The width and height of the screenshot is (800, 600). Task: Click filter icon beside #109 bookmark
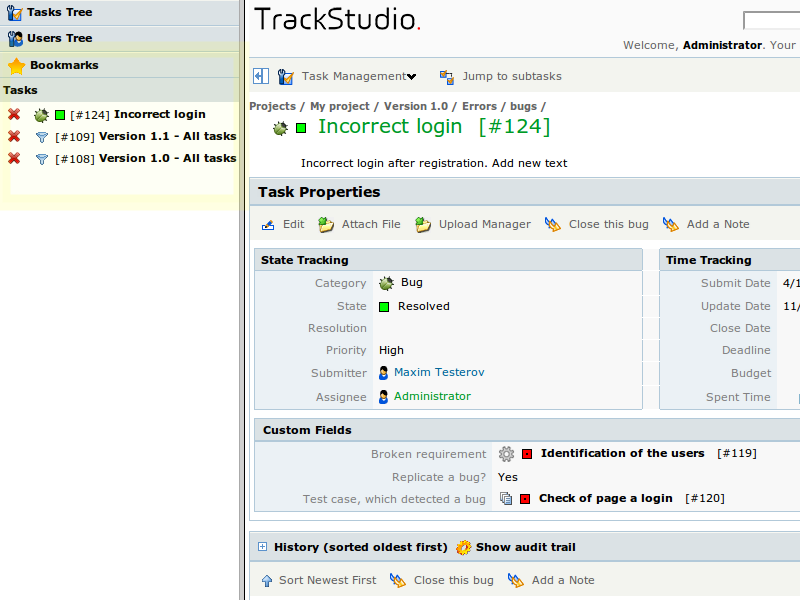(42, 137)
